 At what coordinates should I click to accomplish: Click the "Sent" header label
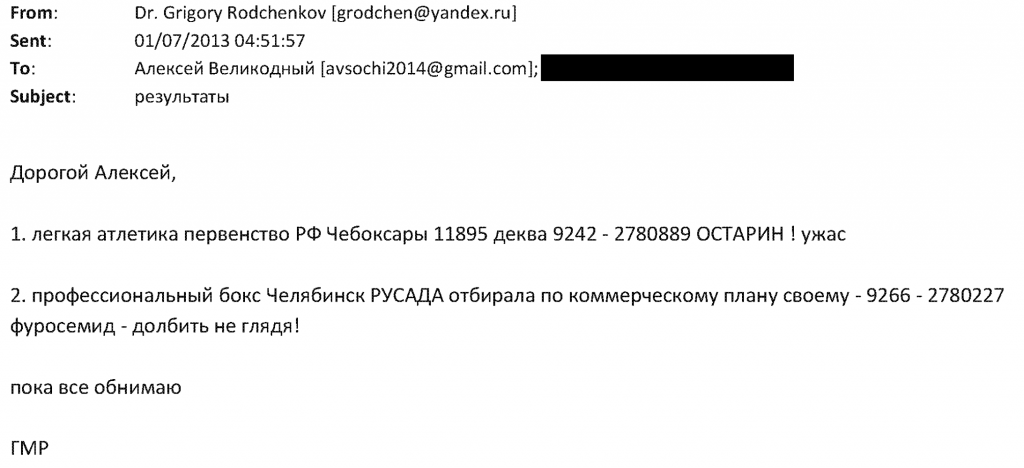point(31,41)
